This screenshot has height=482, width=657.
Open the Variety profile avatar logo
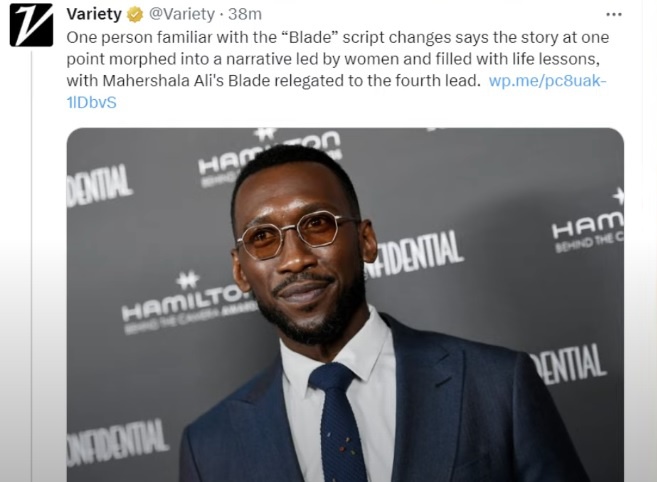pos(31,25)
